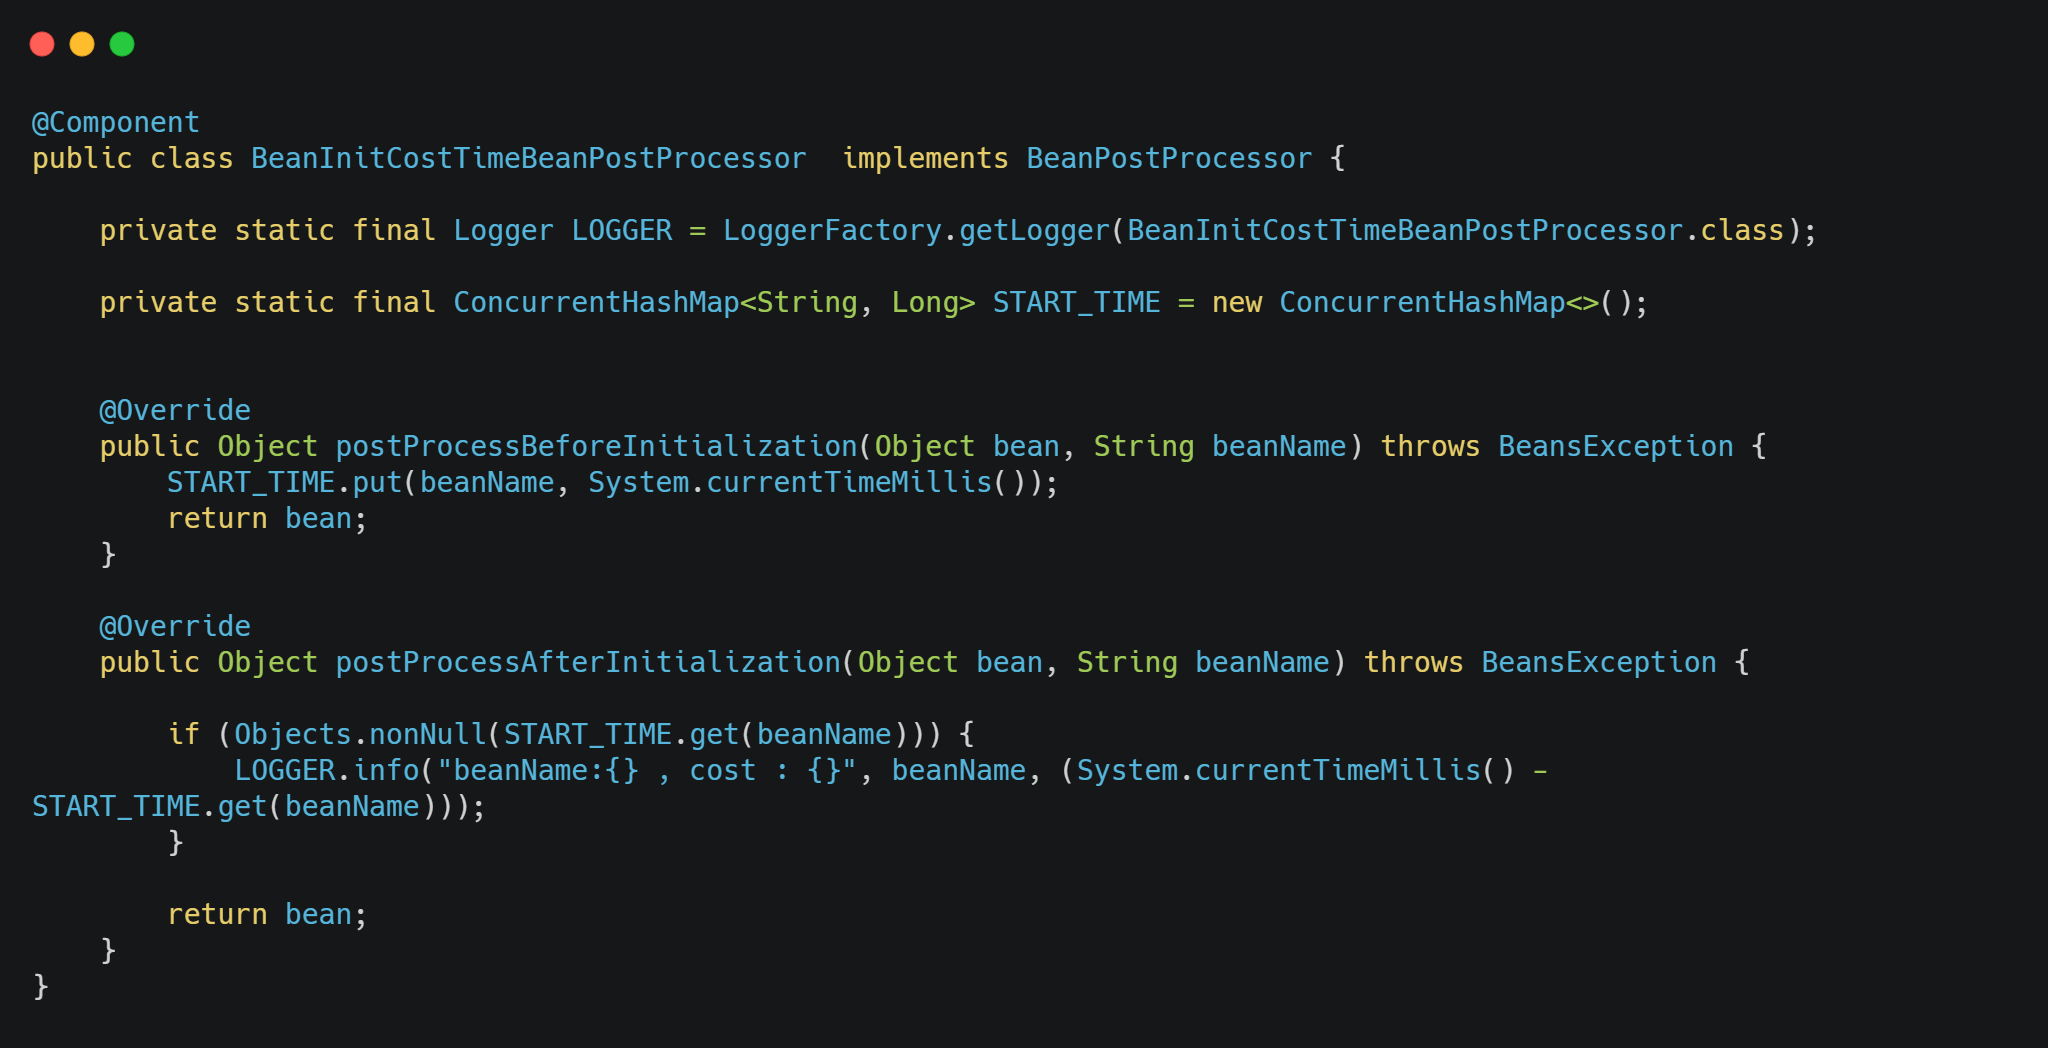Click the postProcessBeforeInitialization method name
2048x1048 pixels.
(x=596, y=446)
